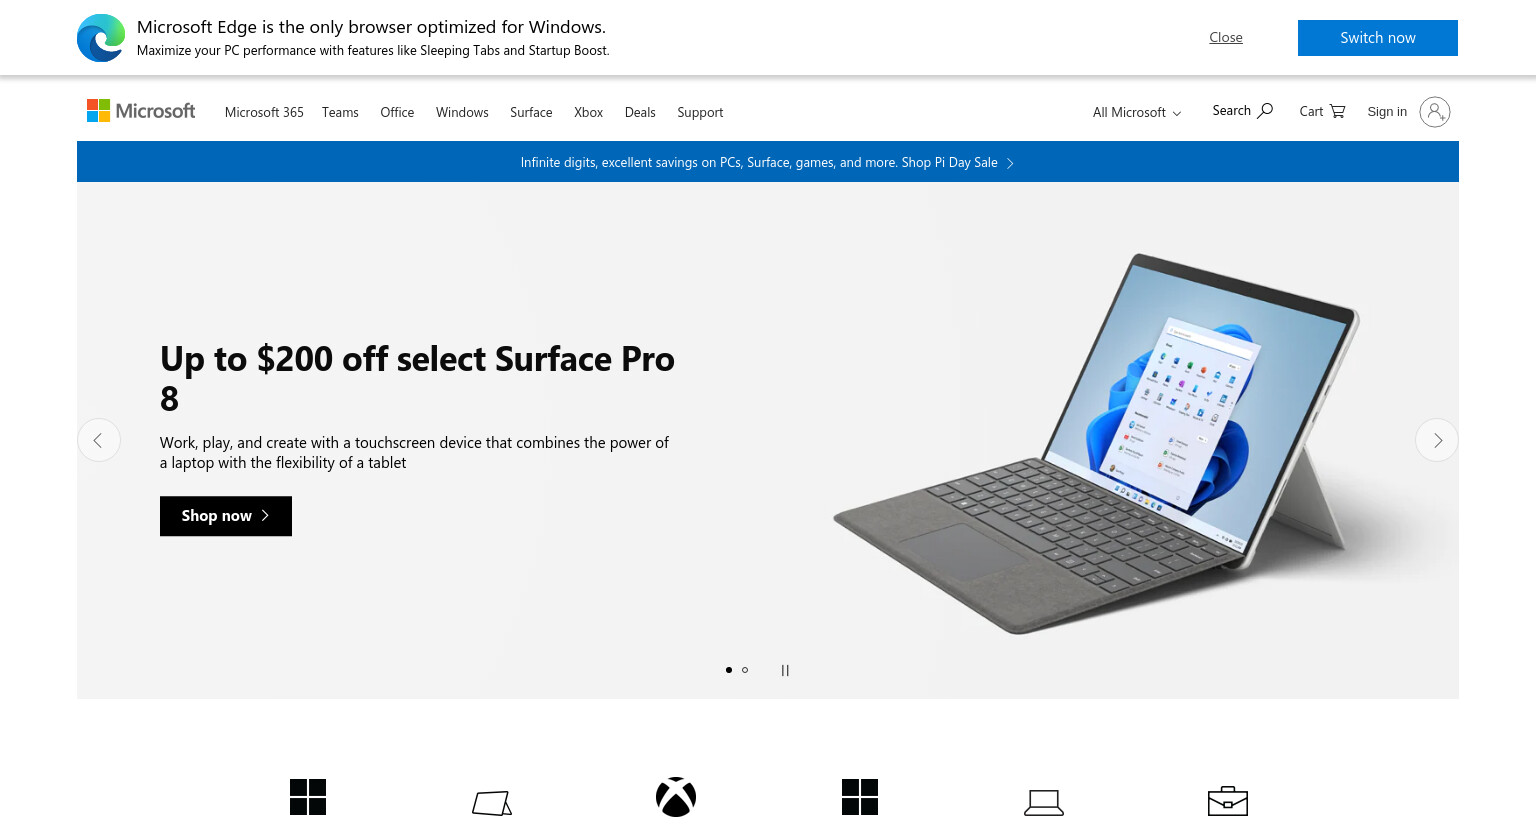Screen dimensions: 1536x824
Task: Switch to the second carousel slide dot
Action: 745,670
